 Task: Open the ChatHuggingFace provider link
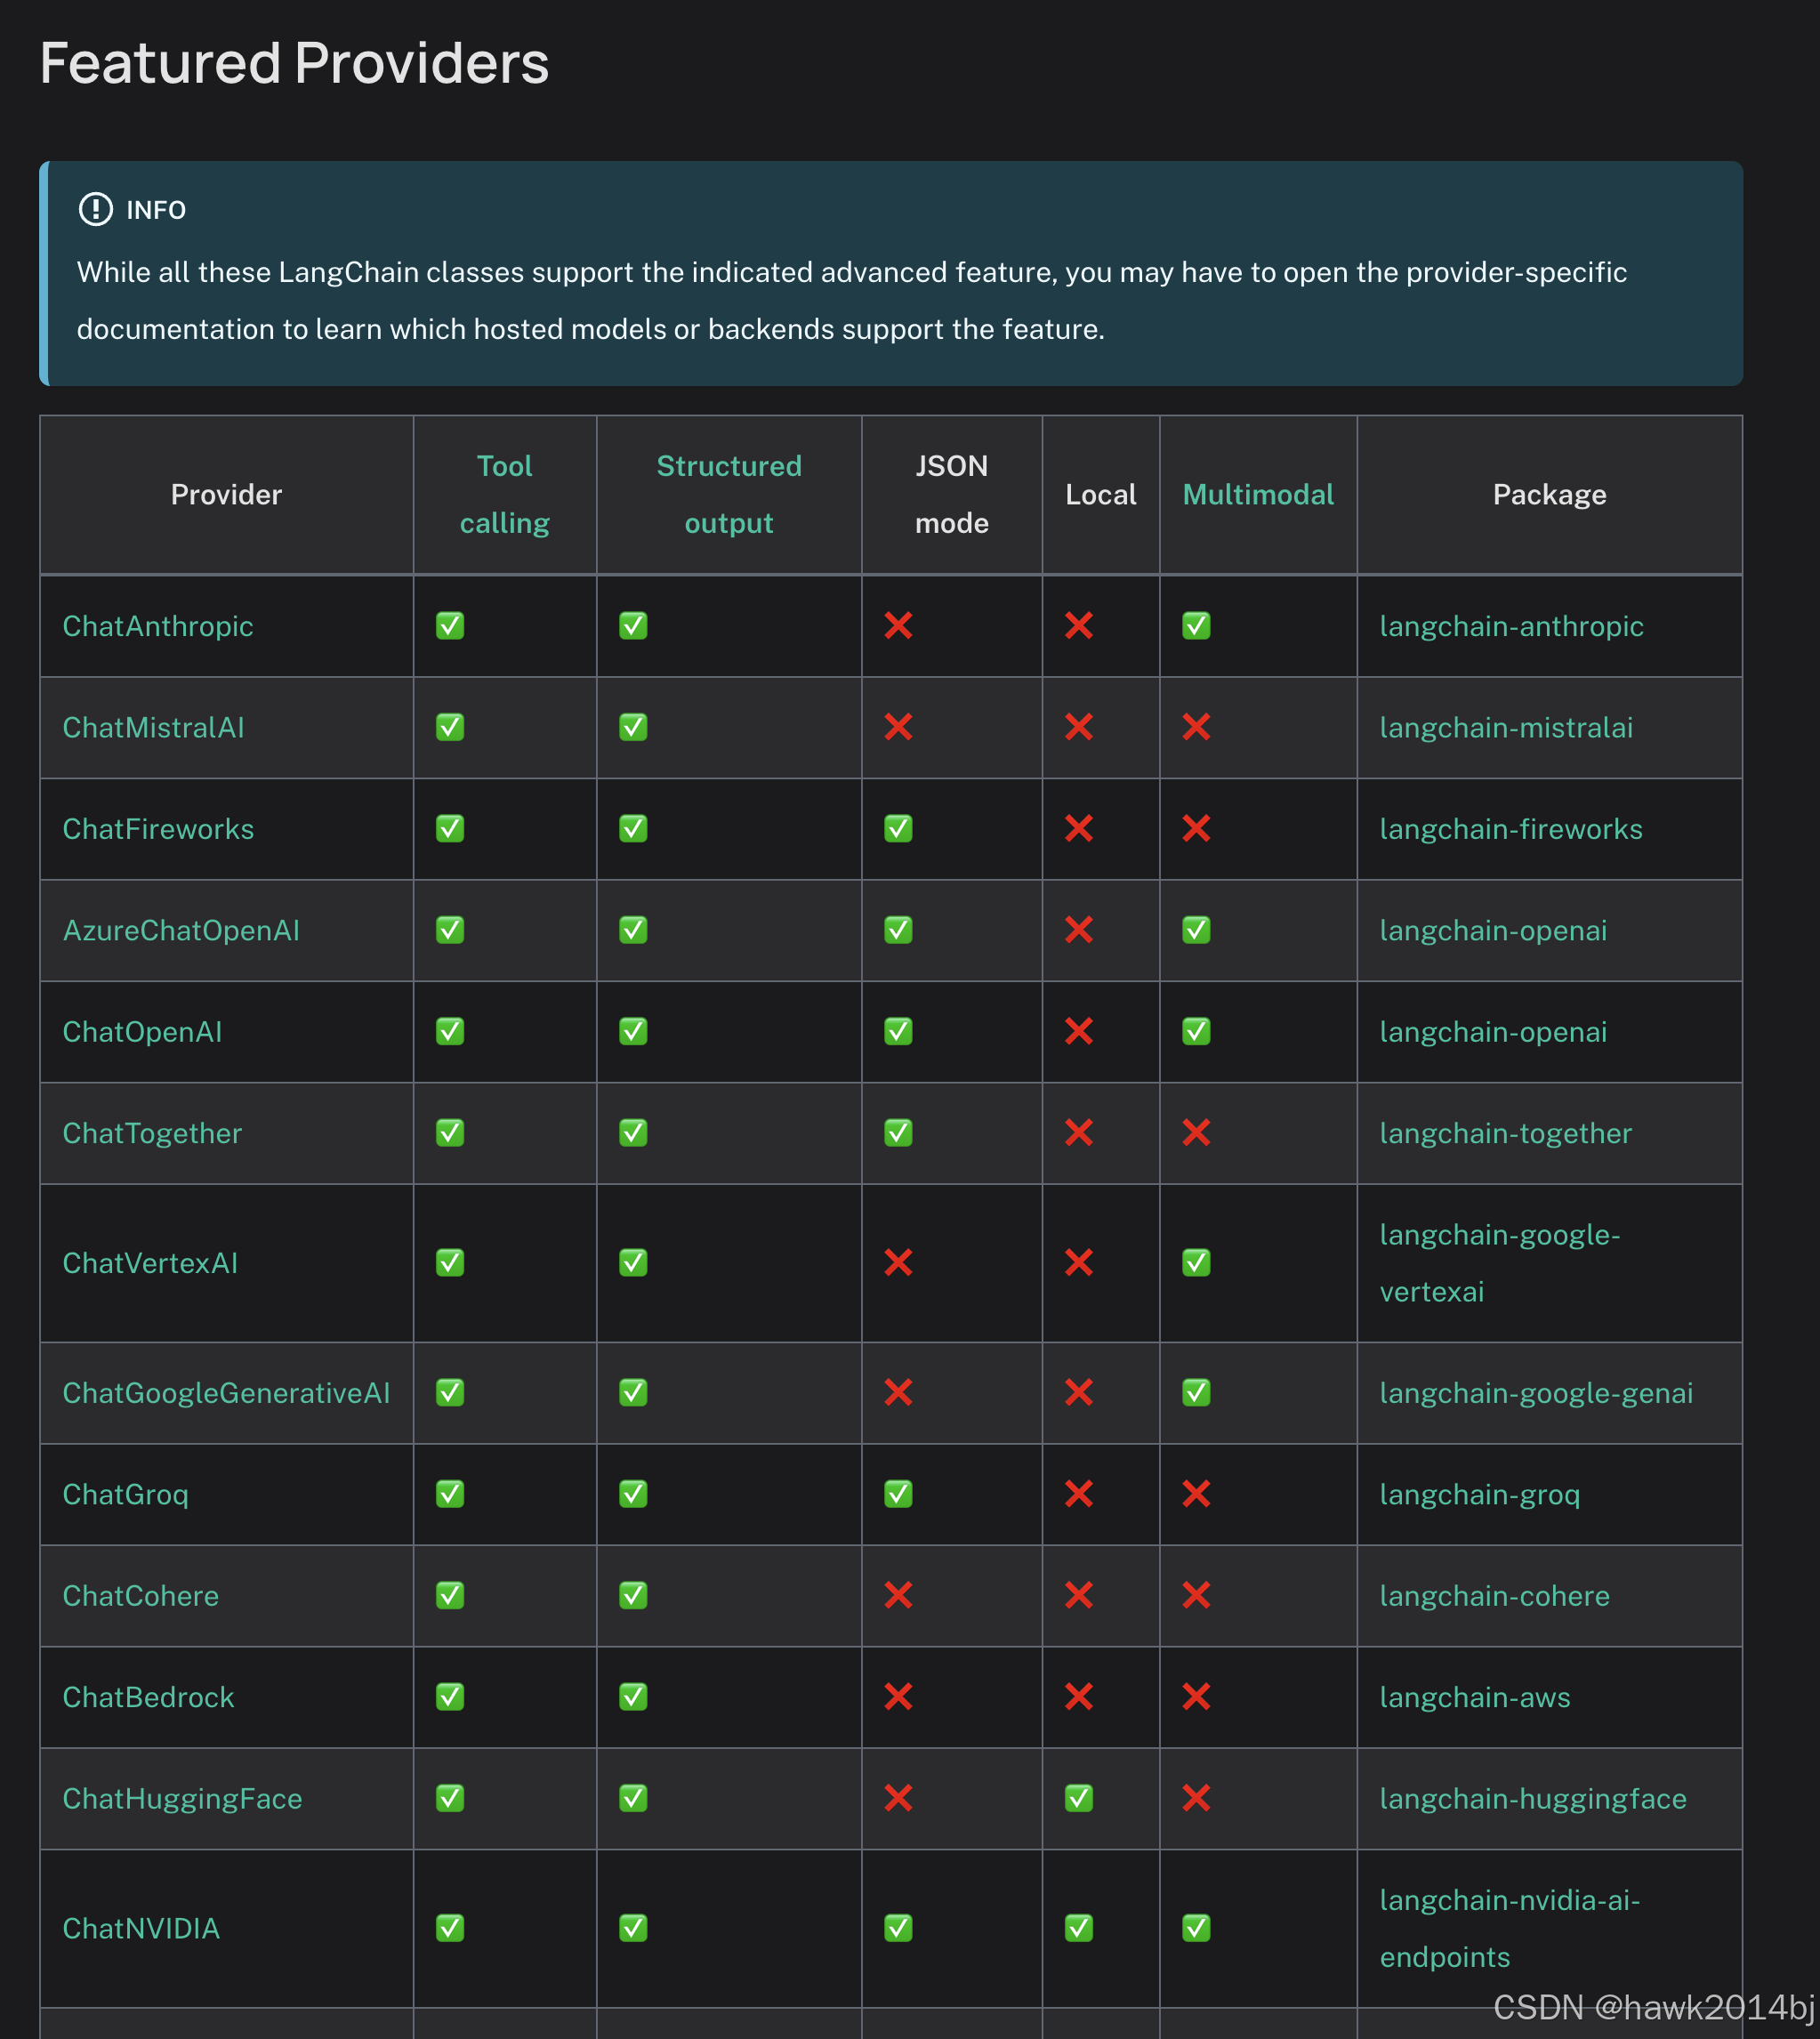coord(182,1798)
